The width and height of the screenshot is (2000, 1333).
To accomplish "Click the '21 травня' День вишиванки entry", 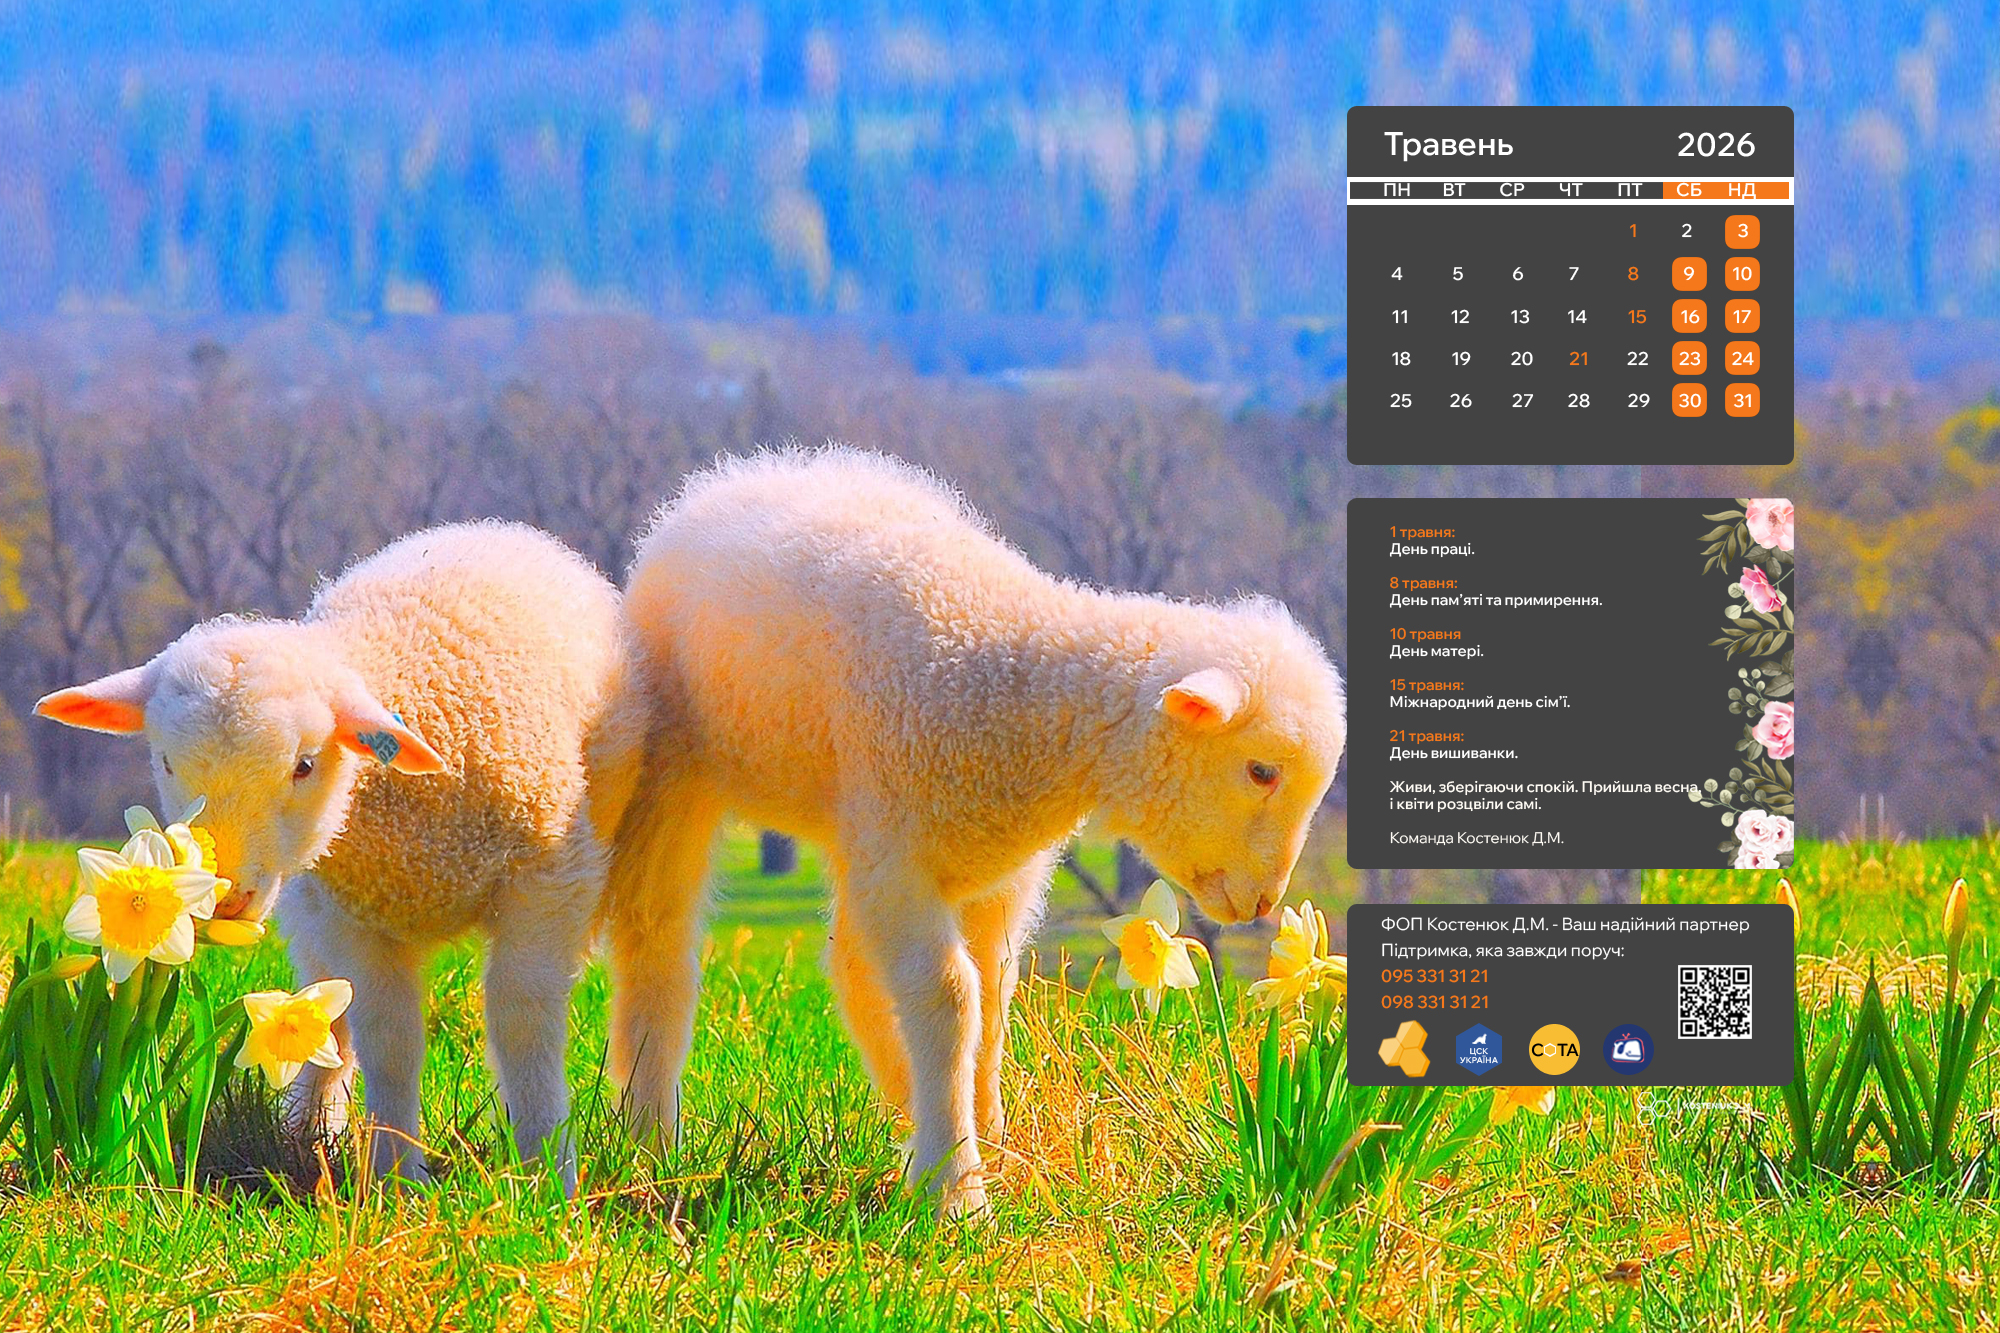I will (1452, 744).
